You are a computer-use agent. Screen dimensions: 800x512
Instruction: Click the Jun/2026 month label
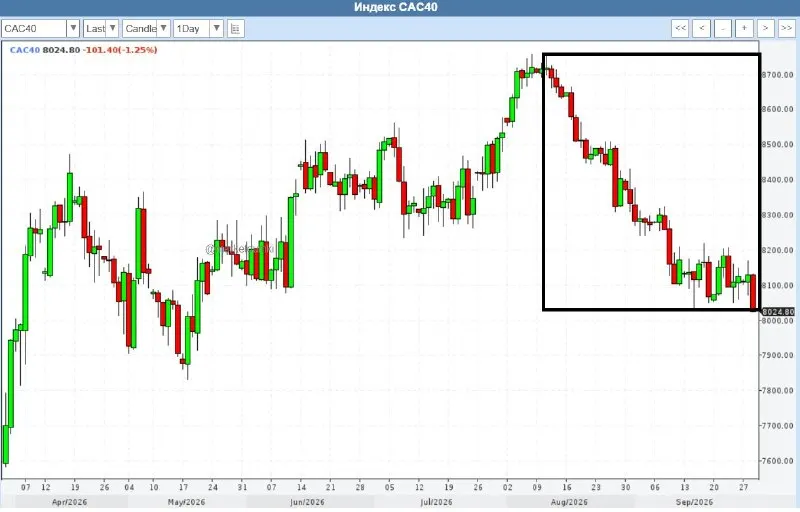pyautogui.click(x=307, y=502)
